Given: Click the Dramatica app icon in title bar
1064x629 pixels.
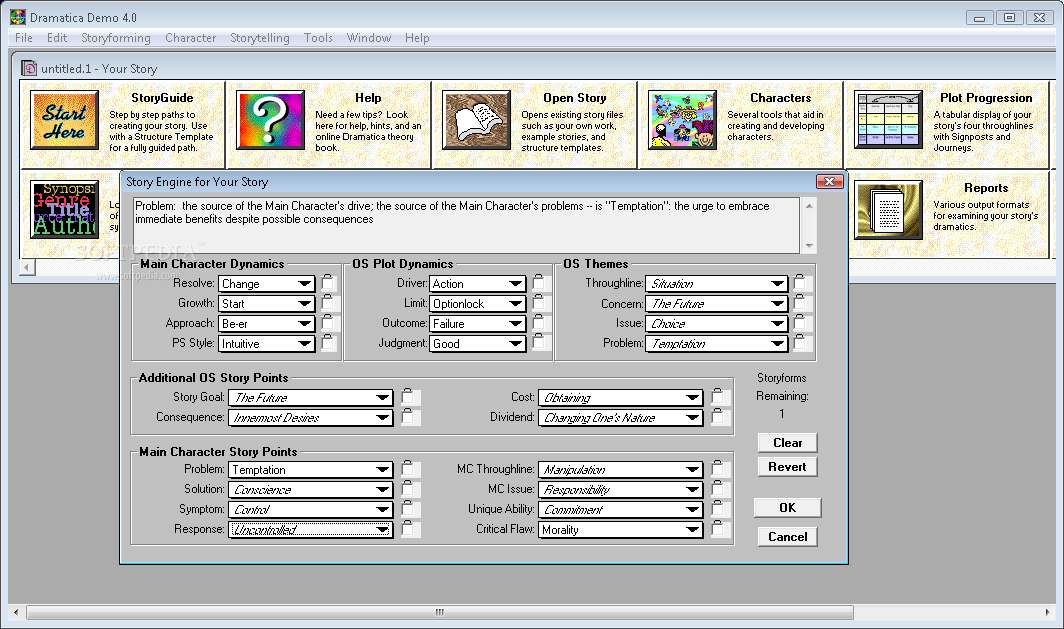Looking at the screenshot, I should [x=18, y=17].
